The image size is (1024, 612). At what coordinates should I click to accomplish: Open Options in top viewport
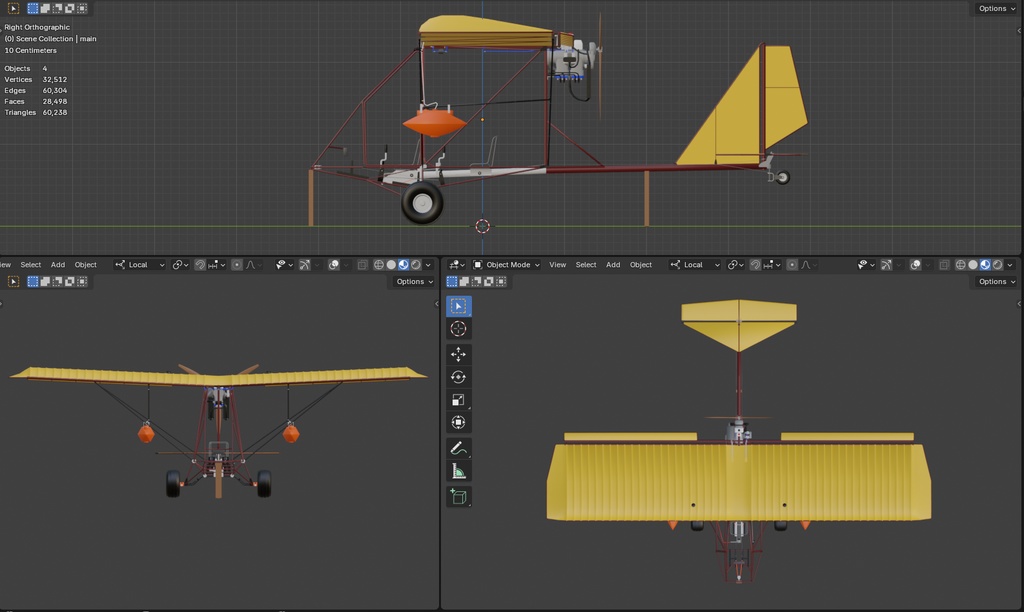pyautogui.click(x=997, y=8)
